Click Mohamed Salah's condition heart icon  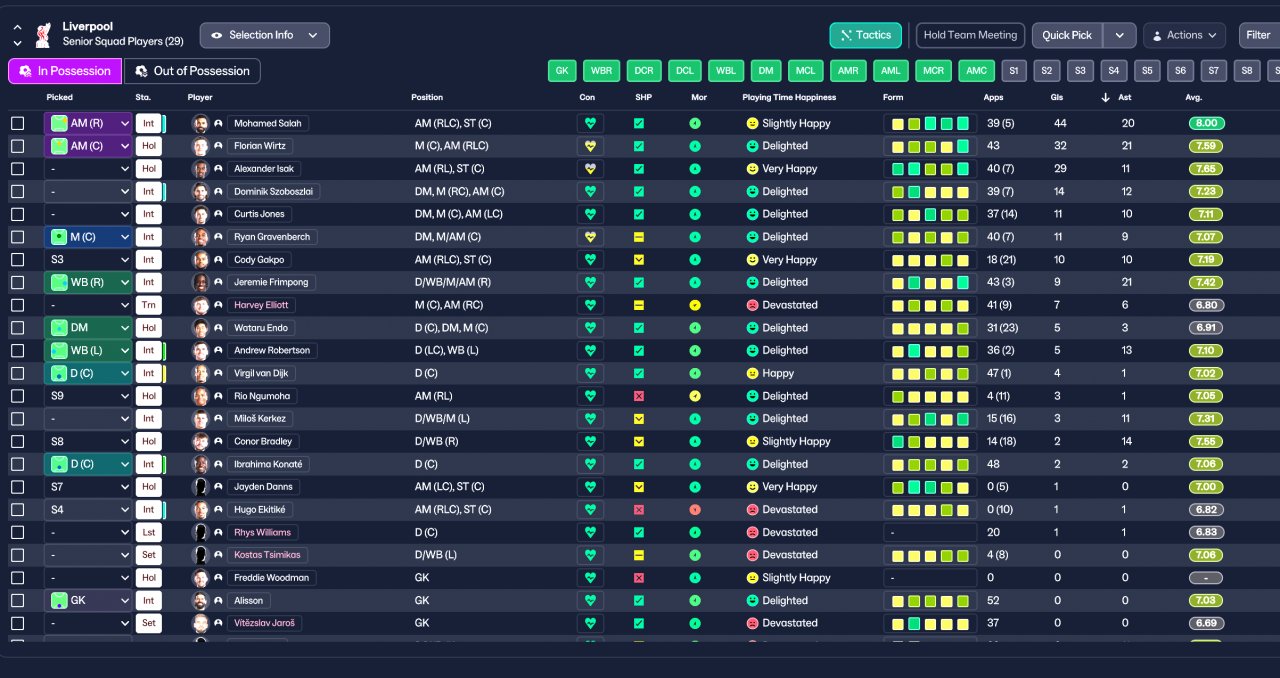point(590,123)
